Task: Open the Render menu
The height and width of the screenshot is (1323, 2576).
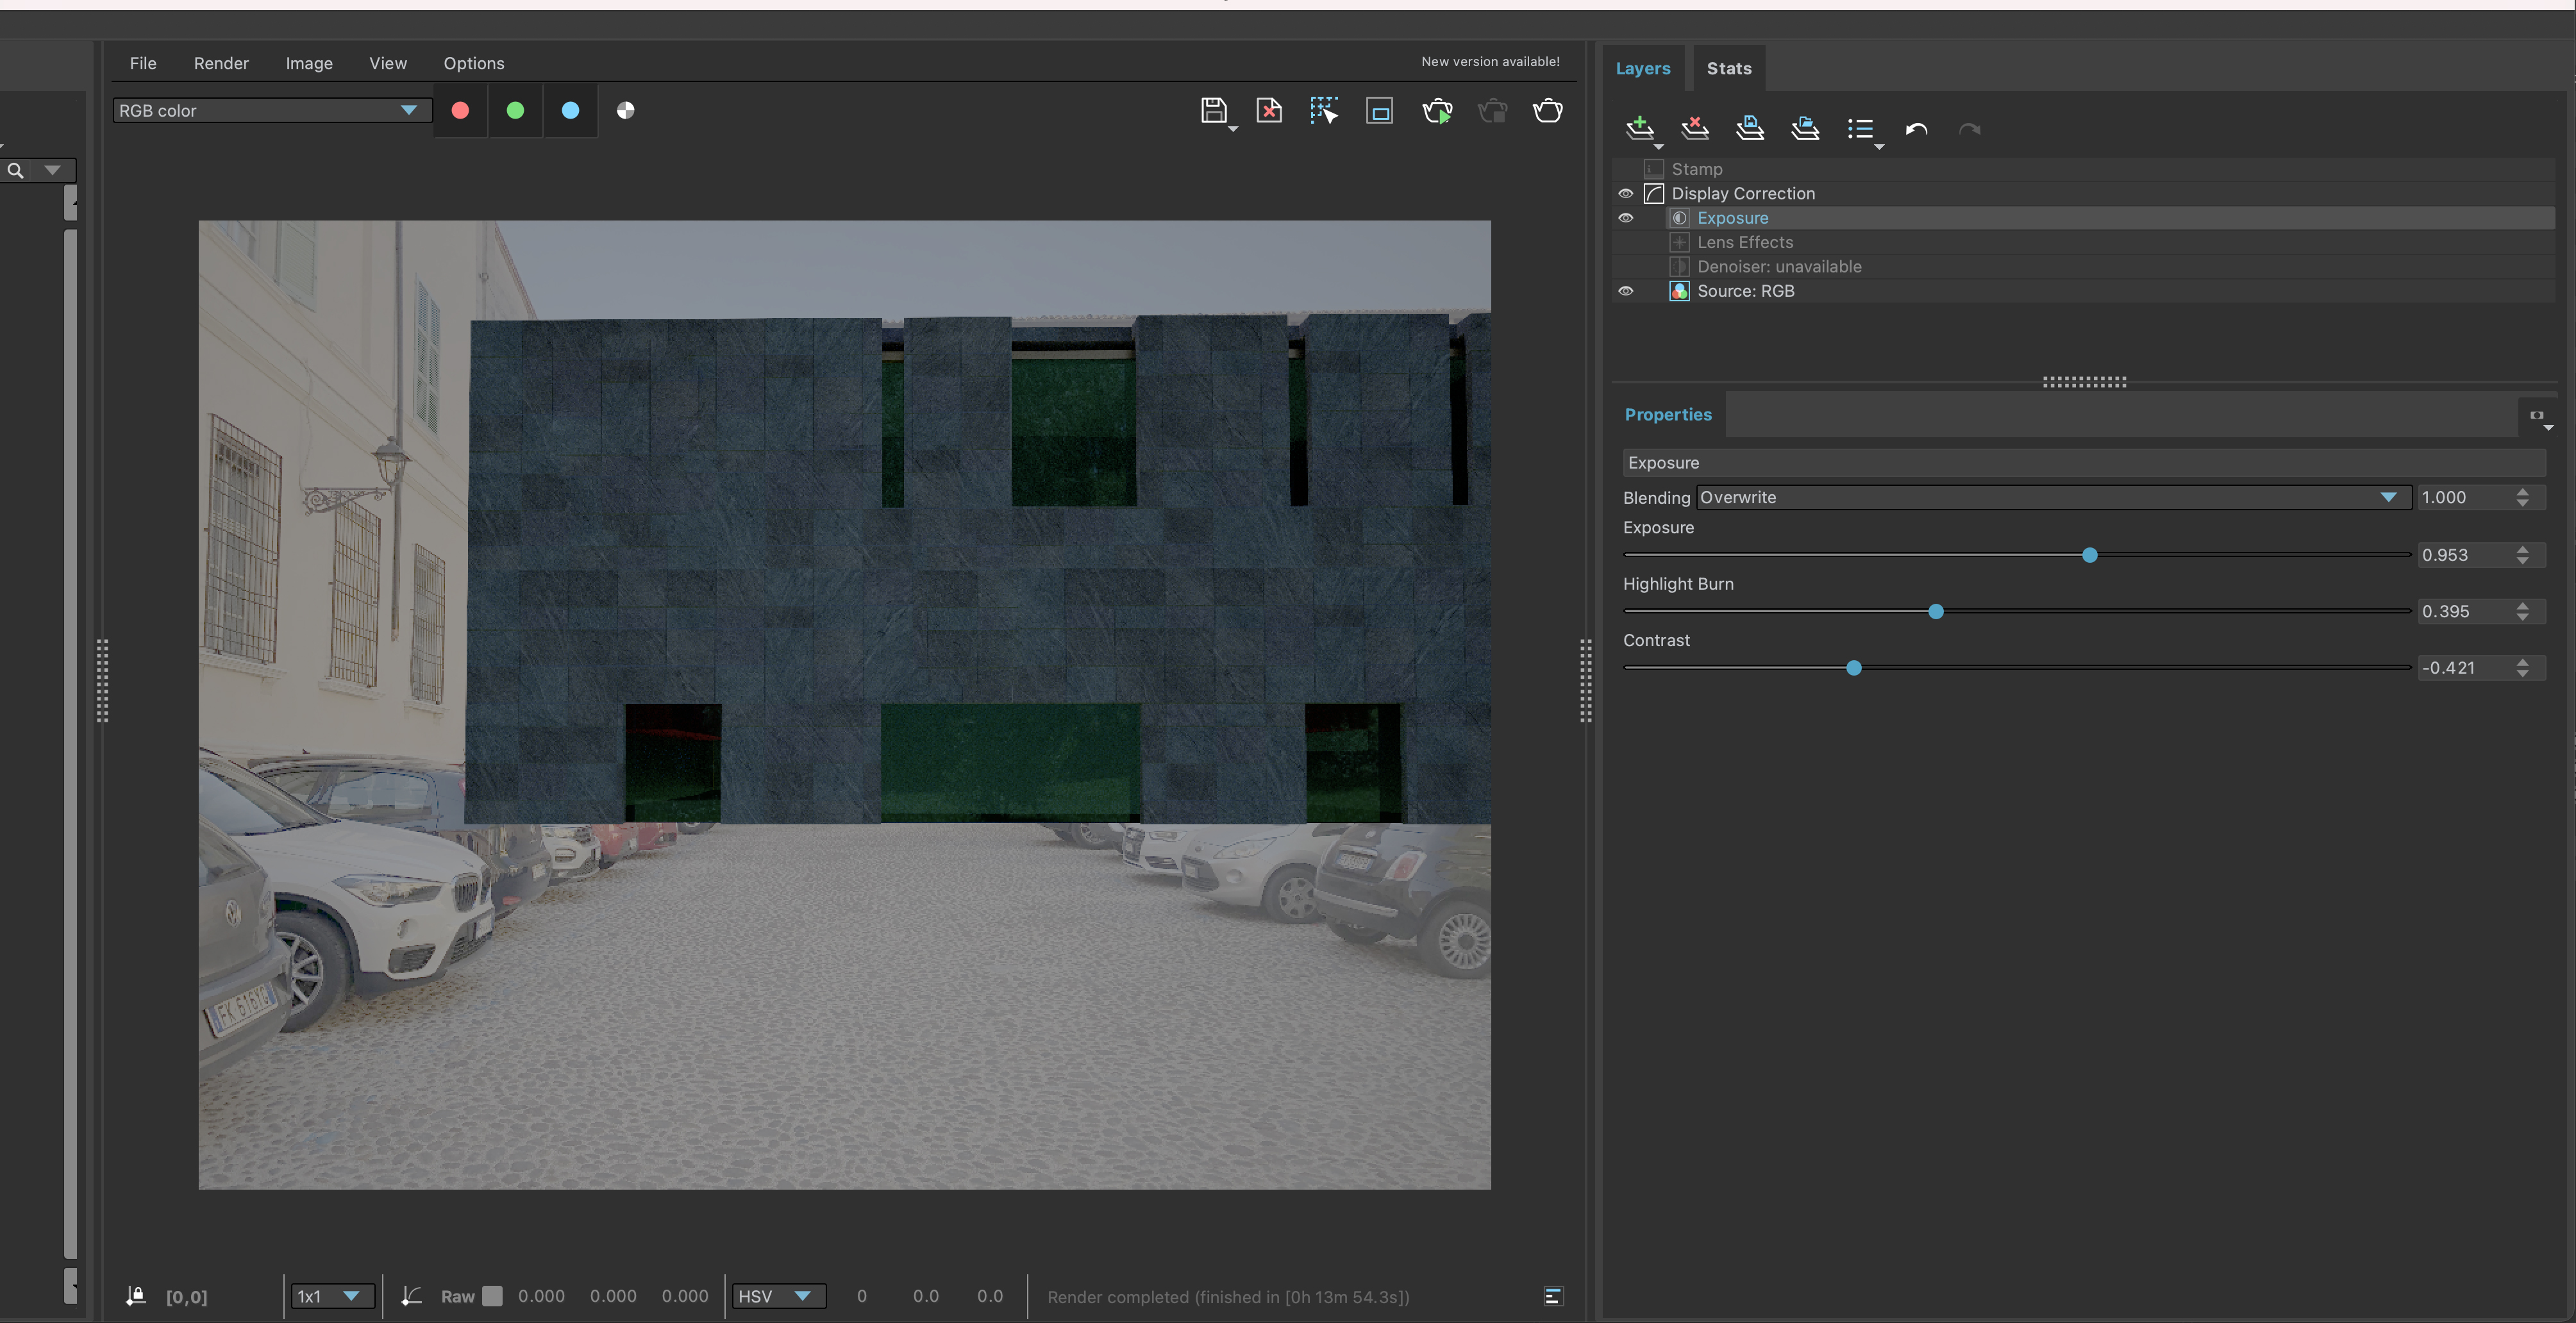Action: [x=221, y=63]
